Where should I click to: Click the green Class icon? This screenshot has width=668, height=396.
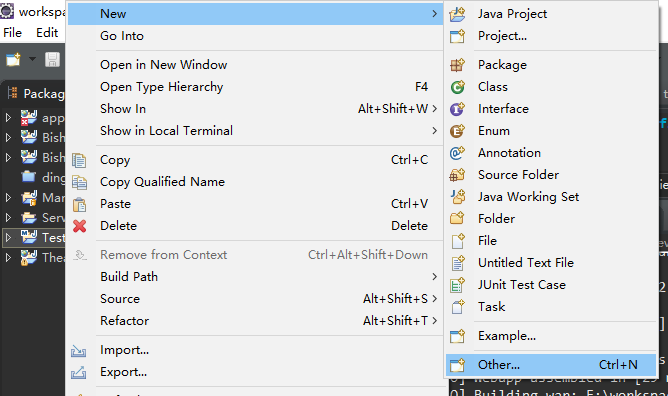[x=458, y=87]
